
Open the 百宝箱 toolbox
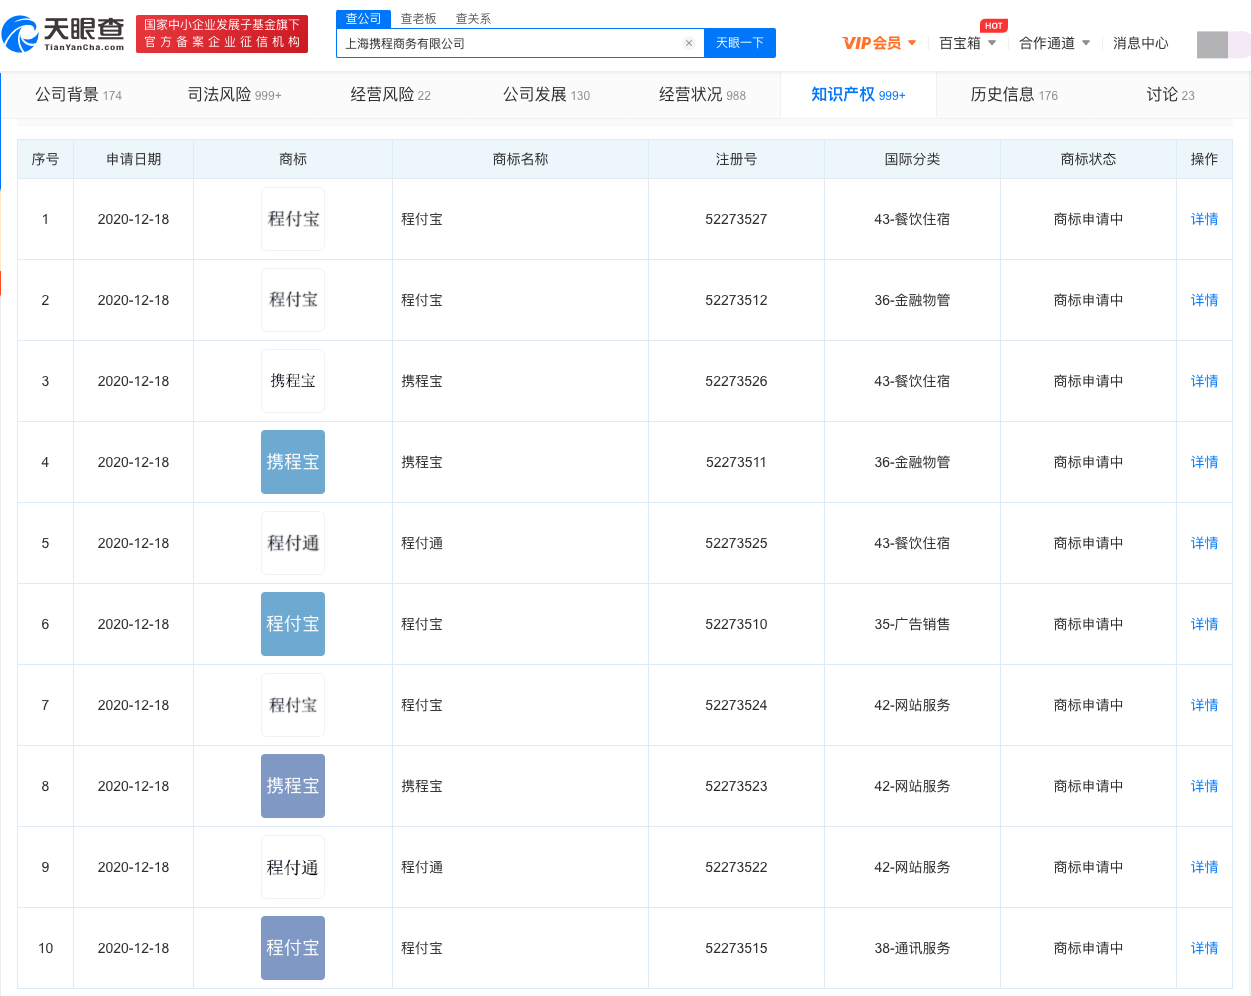tap(957, 43)
